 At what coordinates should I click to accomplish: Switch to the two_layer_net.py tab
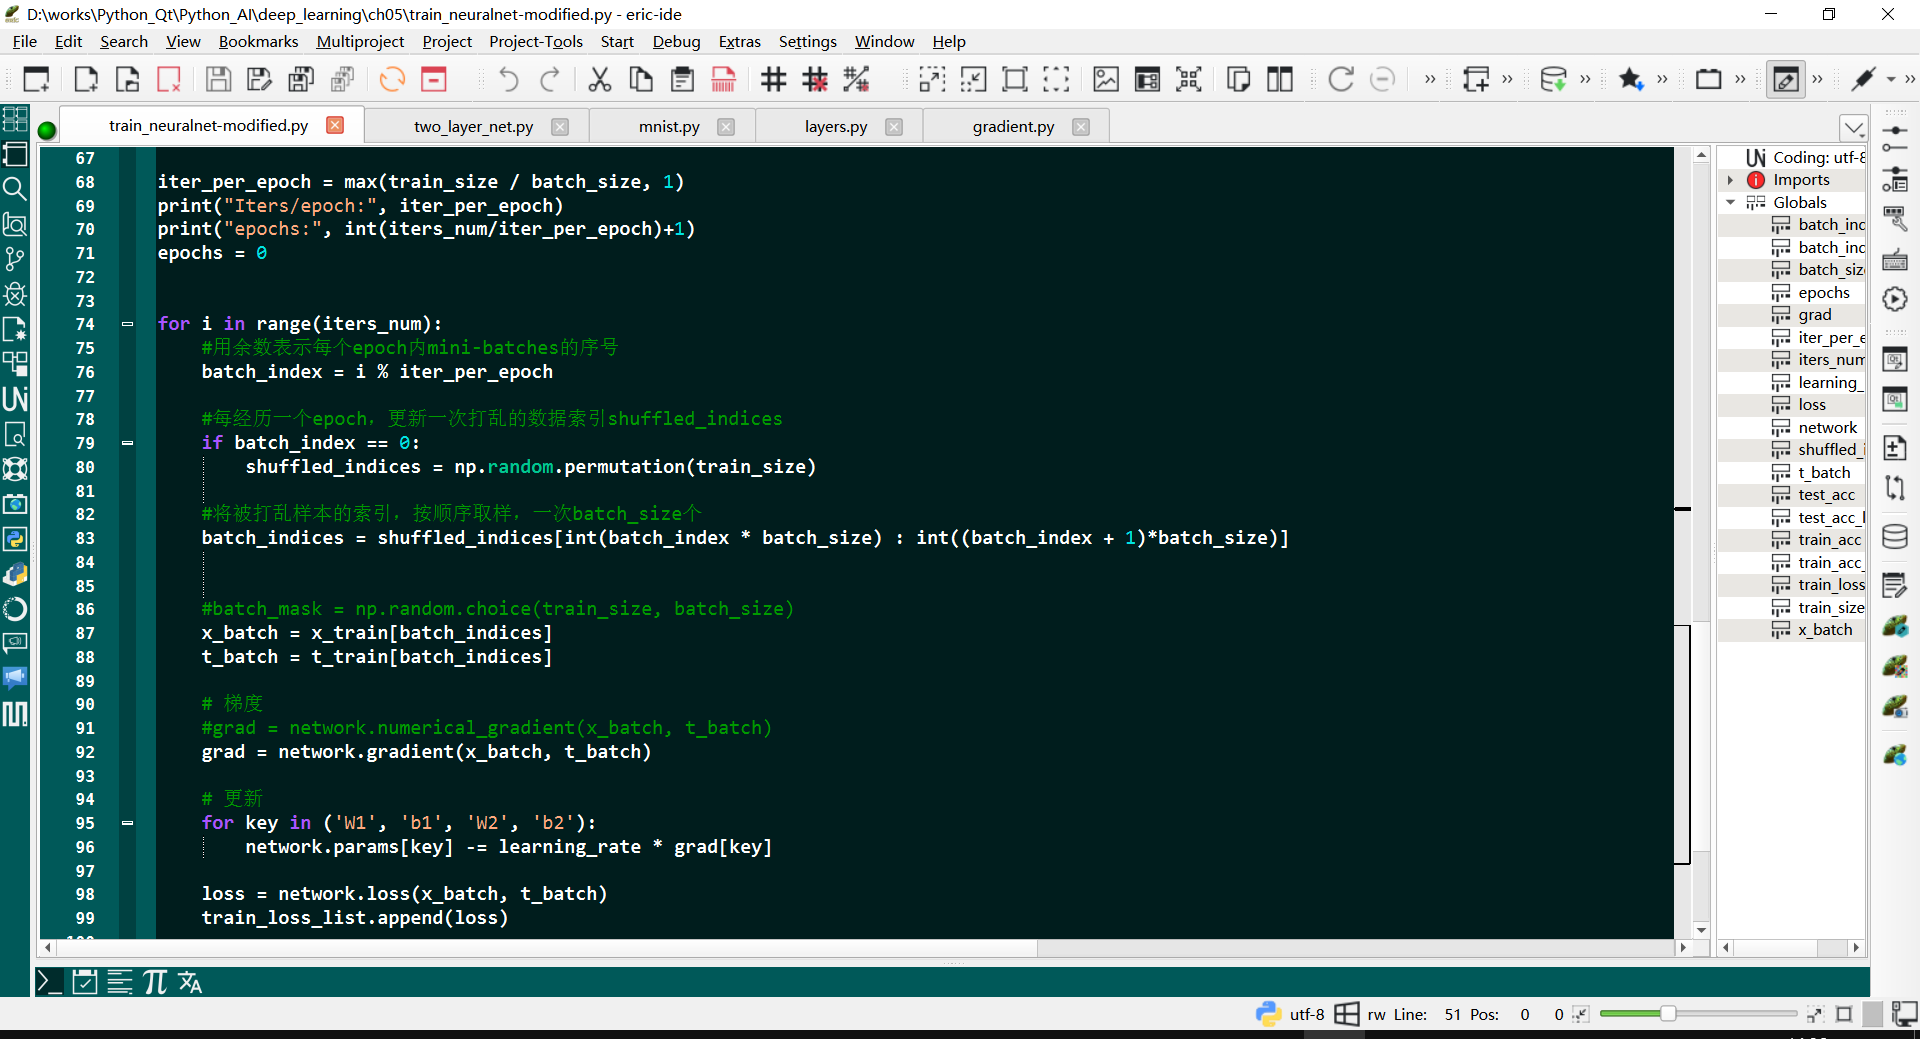tap(473, 127)
